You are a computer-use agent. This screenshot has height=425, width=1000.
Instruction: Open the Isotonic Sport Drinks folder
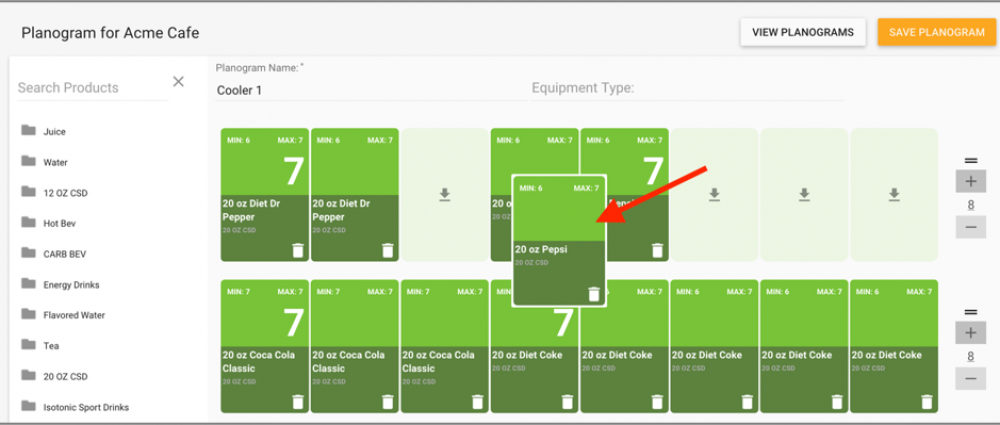(75, 406)
